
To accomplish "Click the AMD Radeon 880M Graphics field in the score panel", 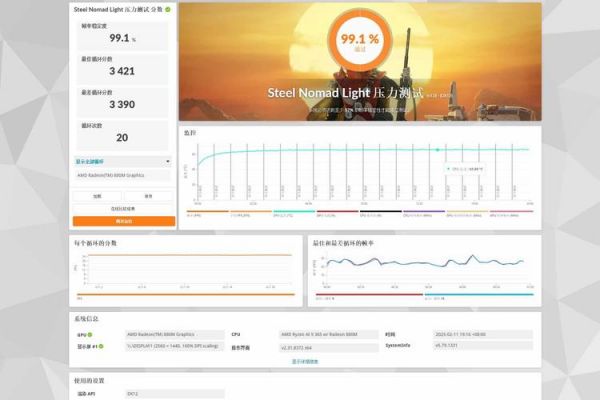I will click(x=122, y=175).
